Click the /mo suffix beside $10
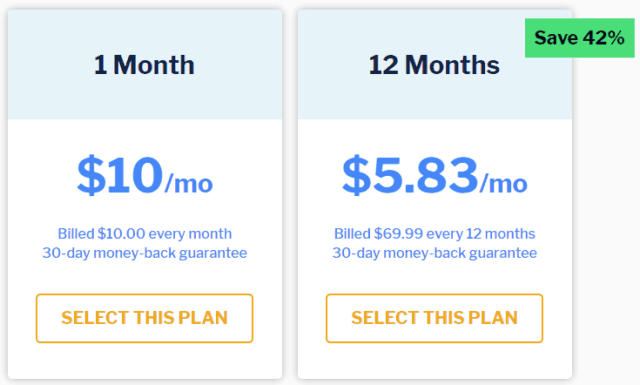This screenshot has height=385, width=640. coord(189,183)
